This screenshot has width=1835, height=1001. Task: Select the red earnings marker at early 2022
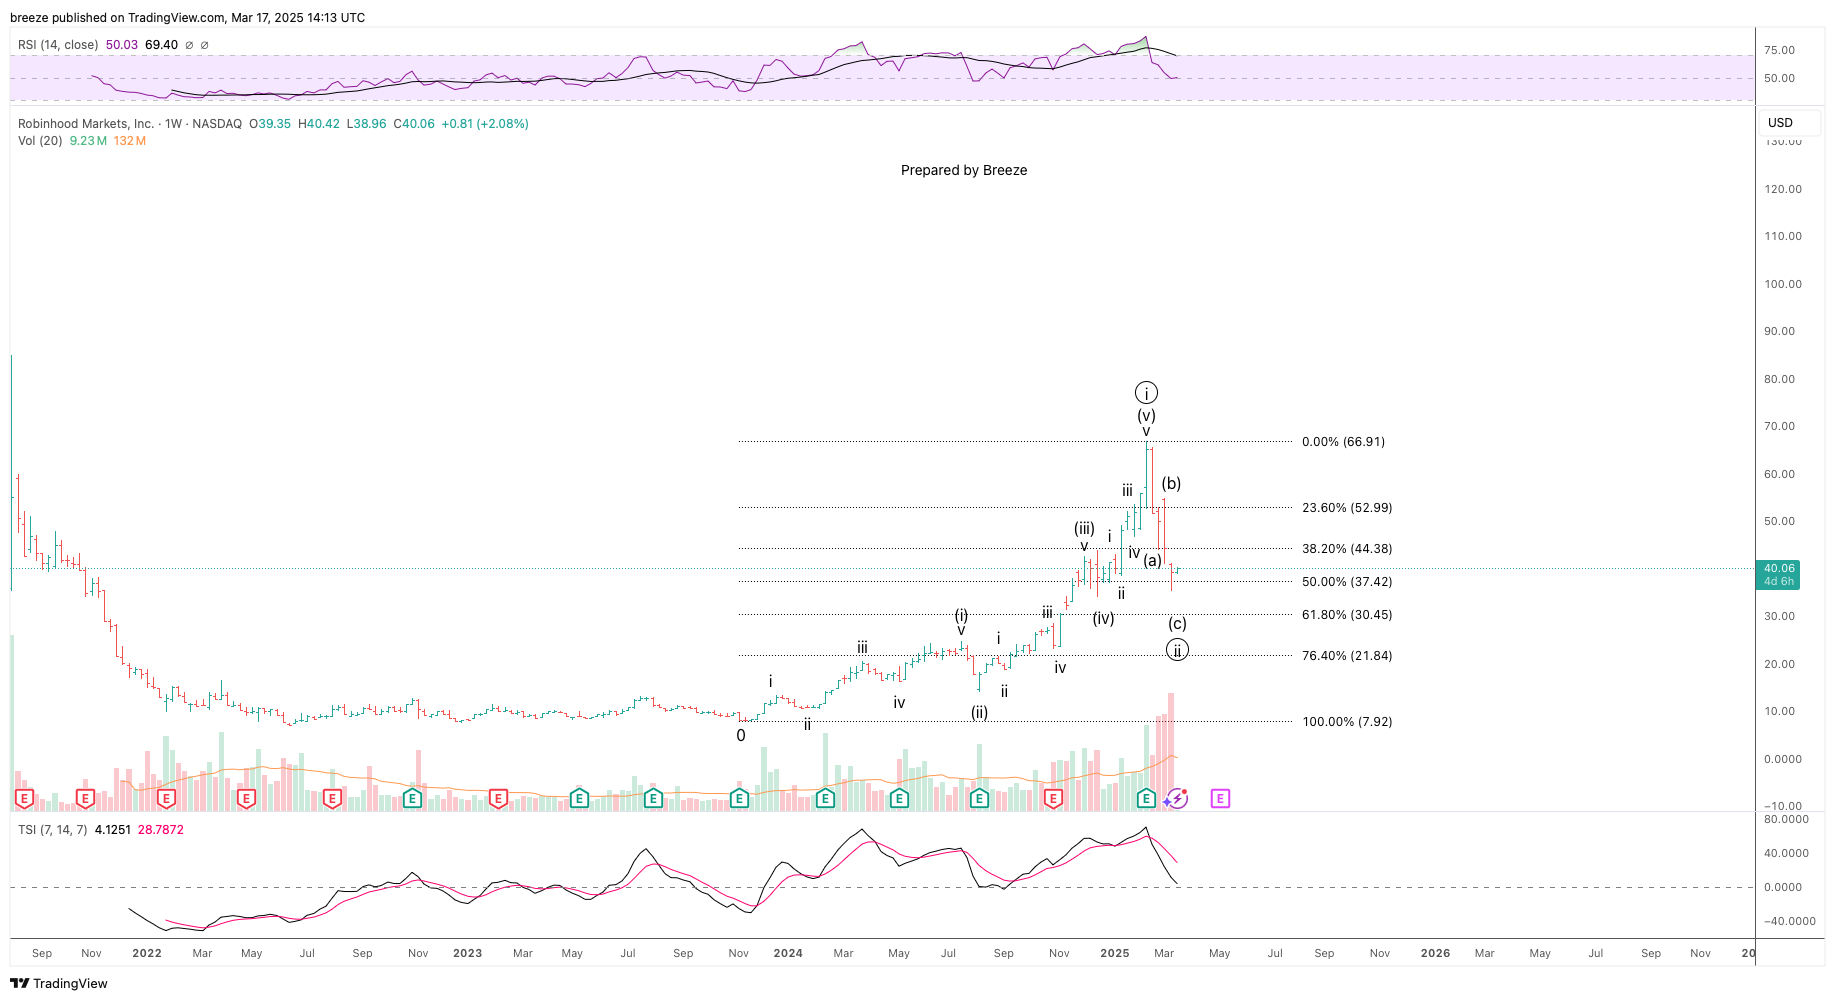[x=166, y=798]
